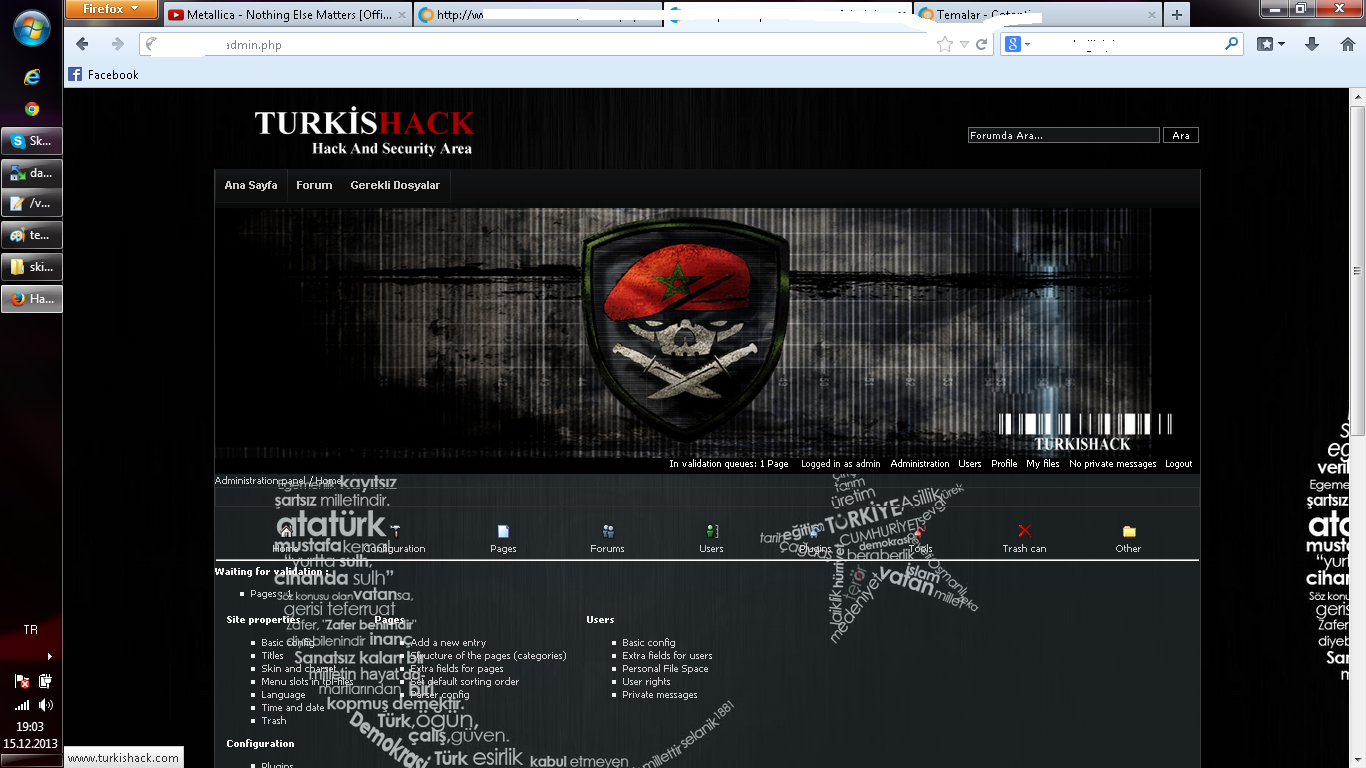Open the Pages admin icon

(503, 531)
